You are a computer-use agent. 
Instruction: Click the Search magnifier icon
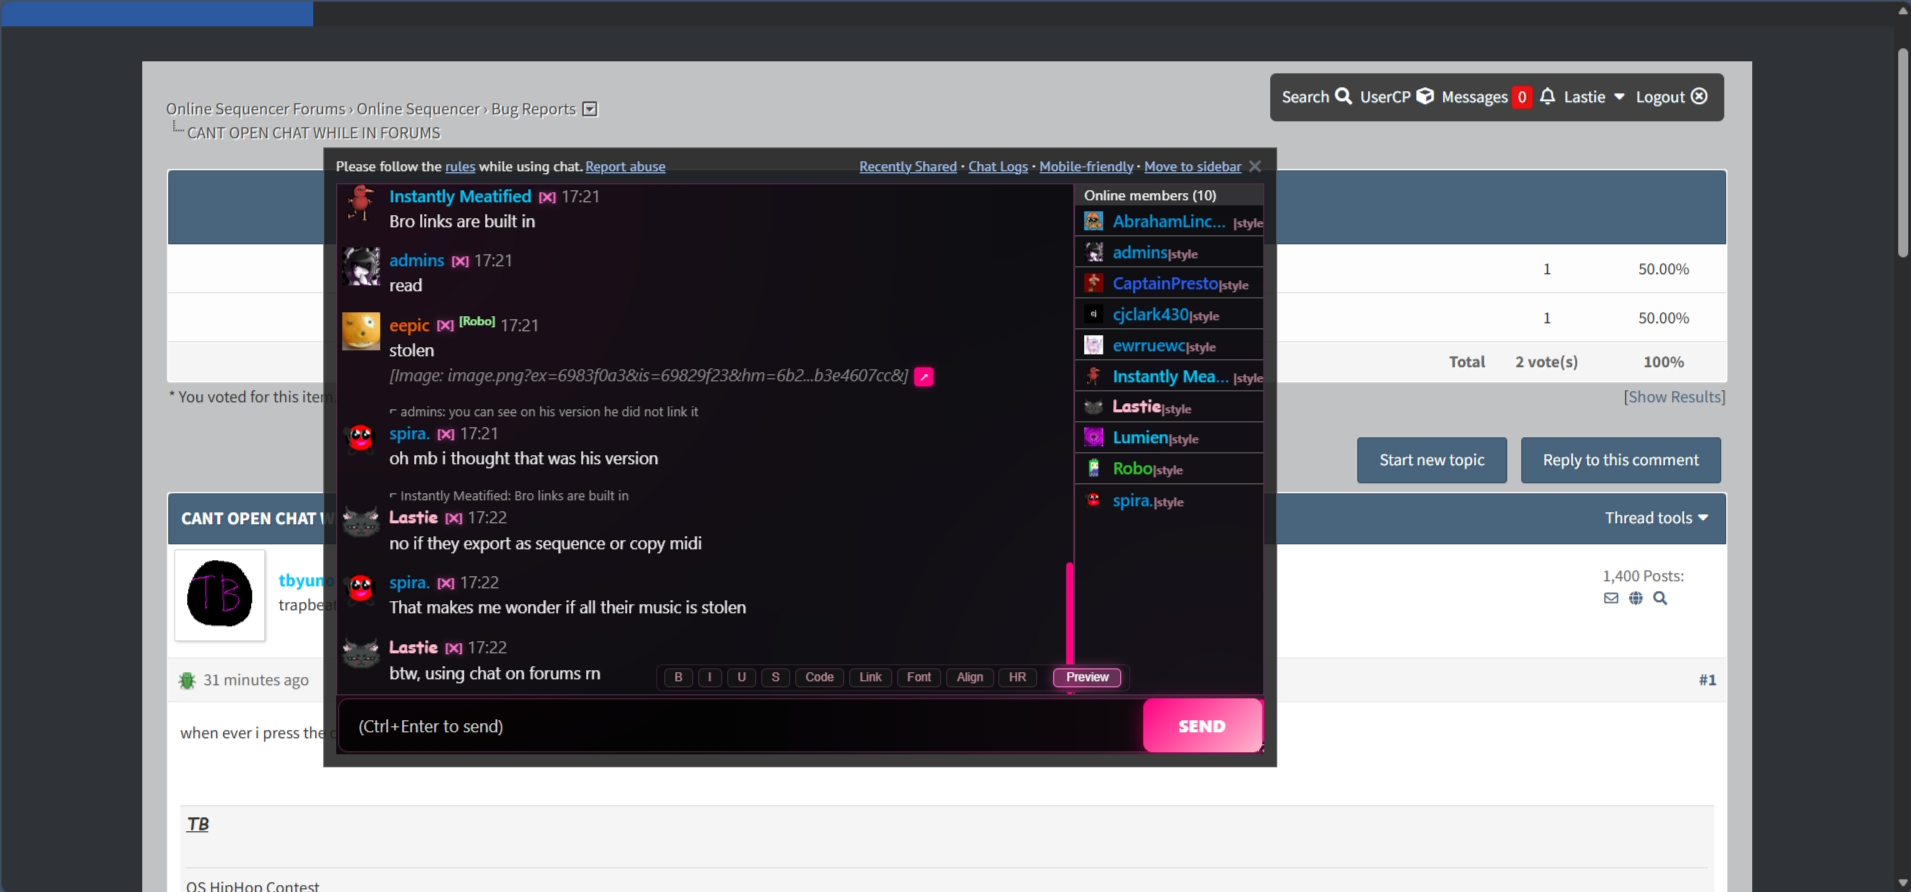click(x=1343, y=97)
